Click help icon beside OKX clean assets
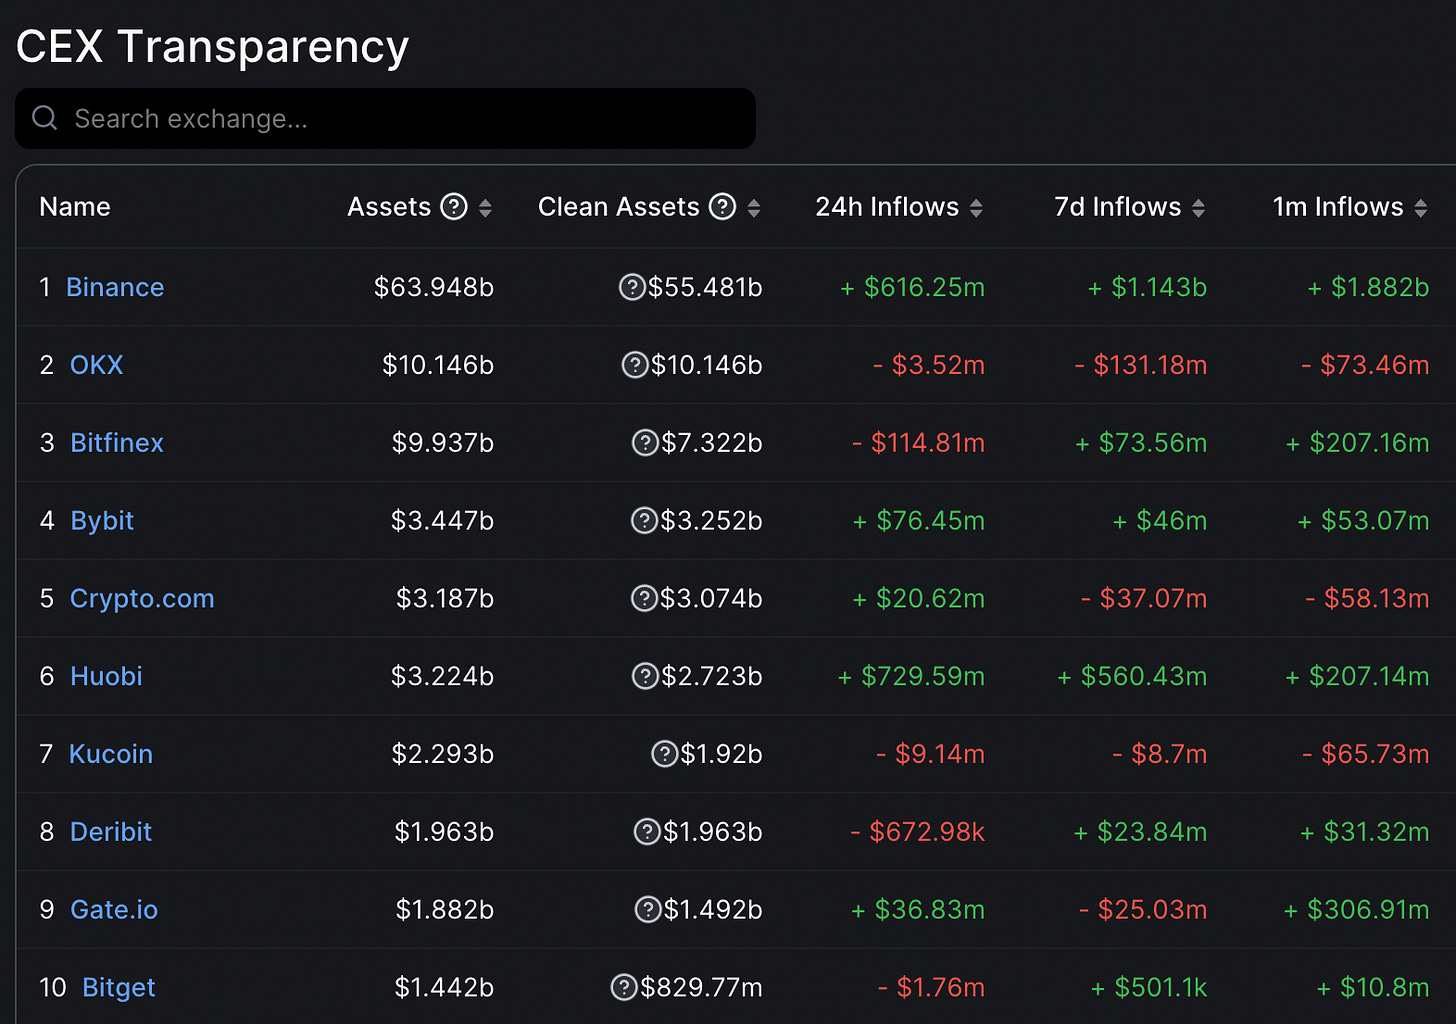Image resolution: width=1456 pixels, height=1024 pixels. pos(635,365)
